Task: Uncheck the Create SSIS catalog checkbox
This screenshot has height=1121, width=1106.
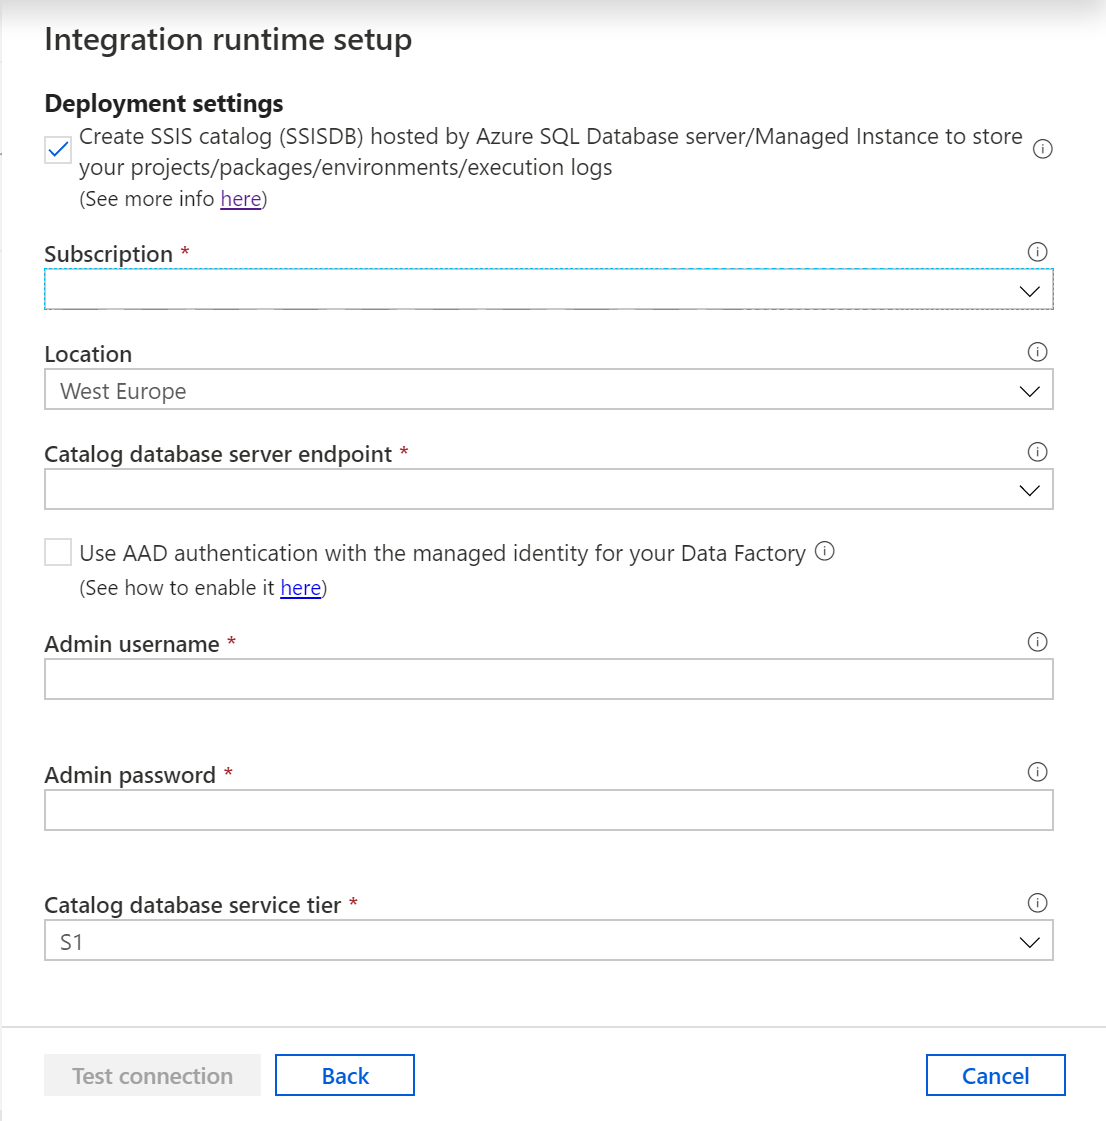Action: tap(58, 150)
